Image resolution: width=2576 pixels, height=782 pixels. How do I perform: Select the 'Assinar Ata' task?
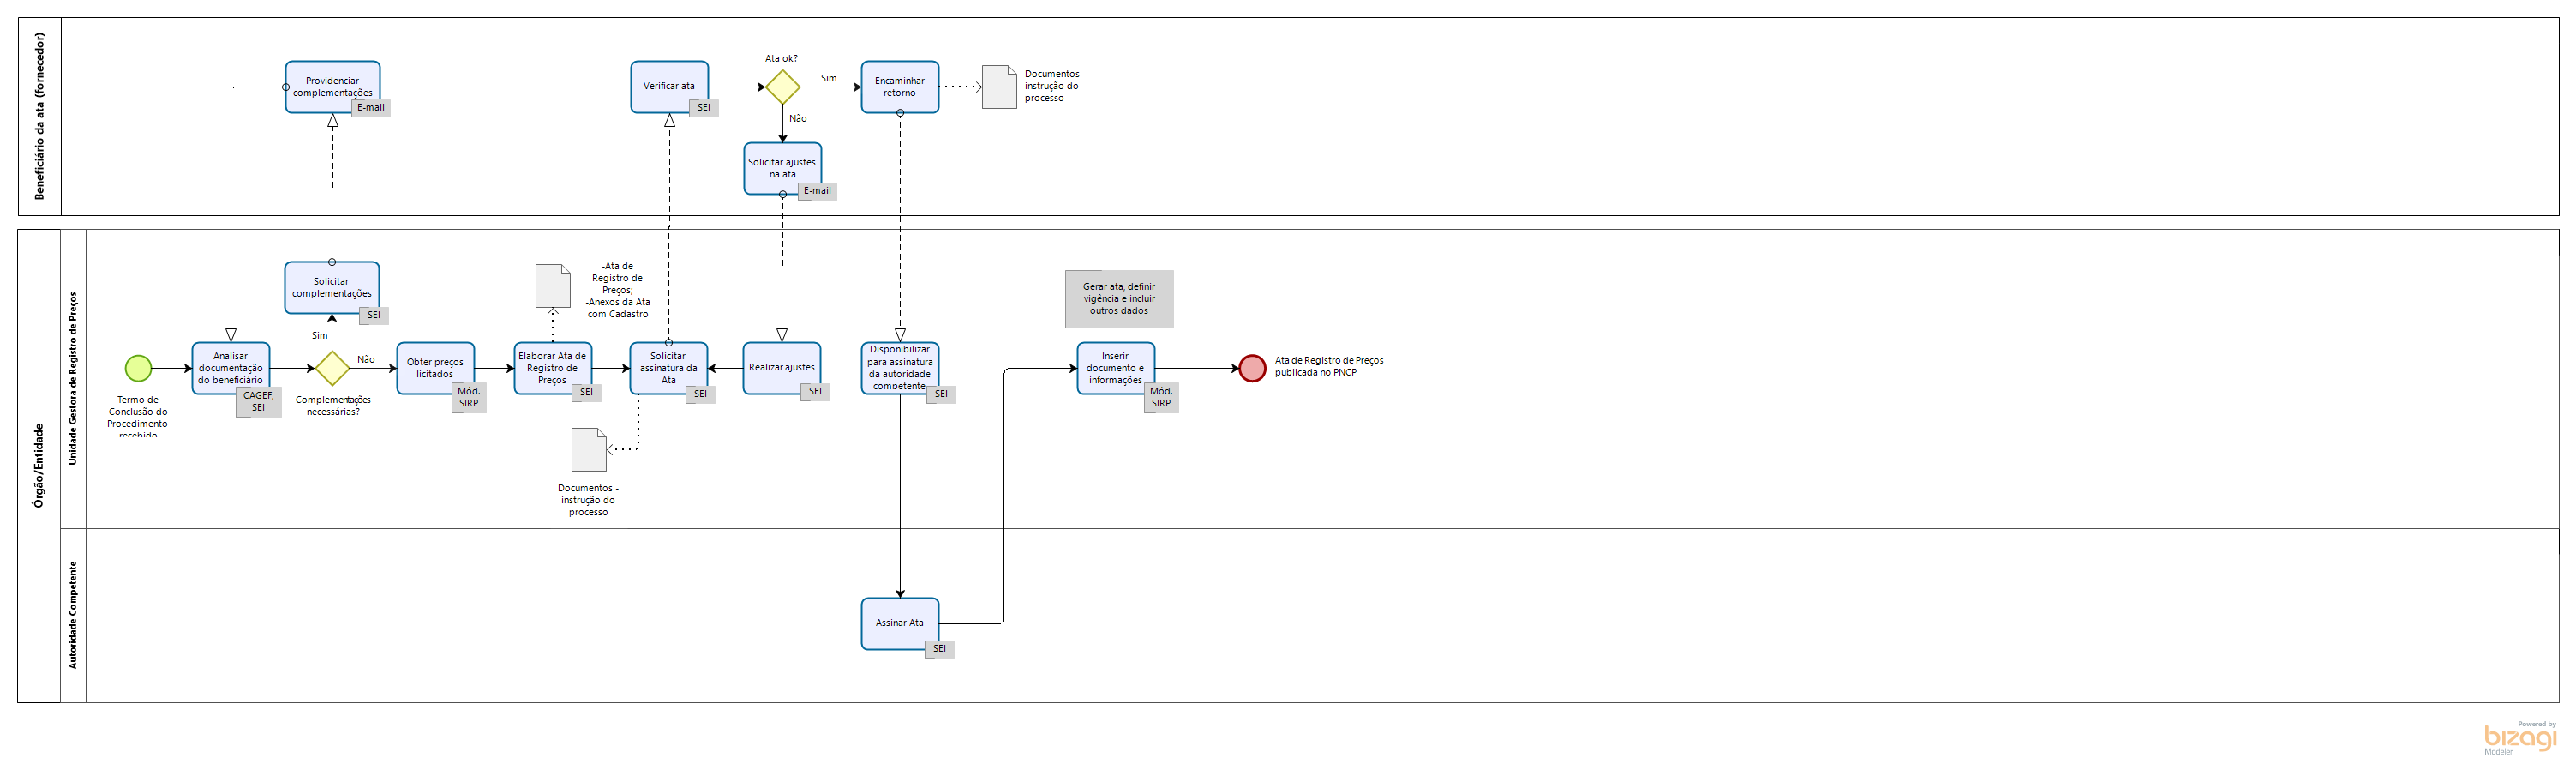coord(899,622)
